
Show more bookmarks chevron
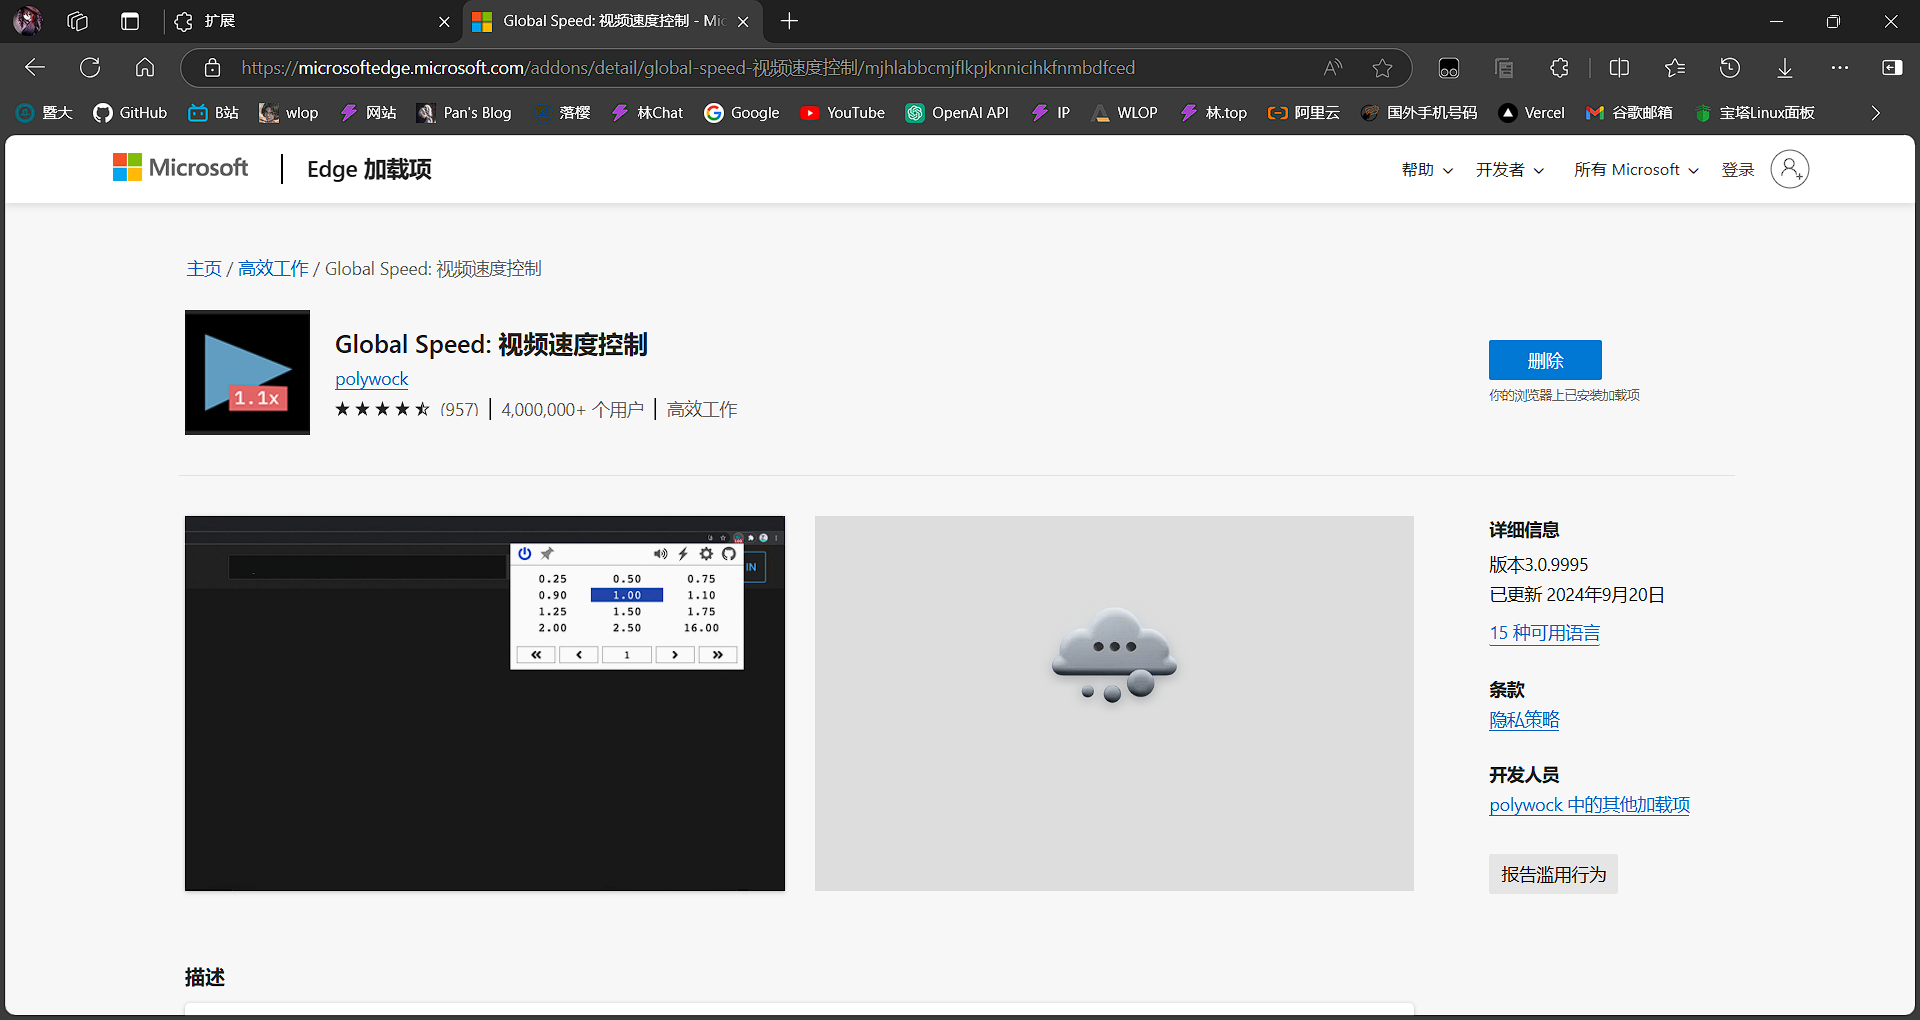[1876, 113]
